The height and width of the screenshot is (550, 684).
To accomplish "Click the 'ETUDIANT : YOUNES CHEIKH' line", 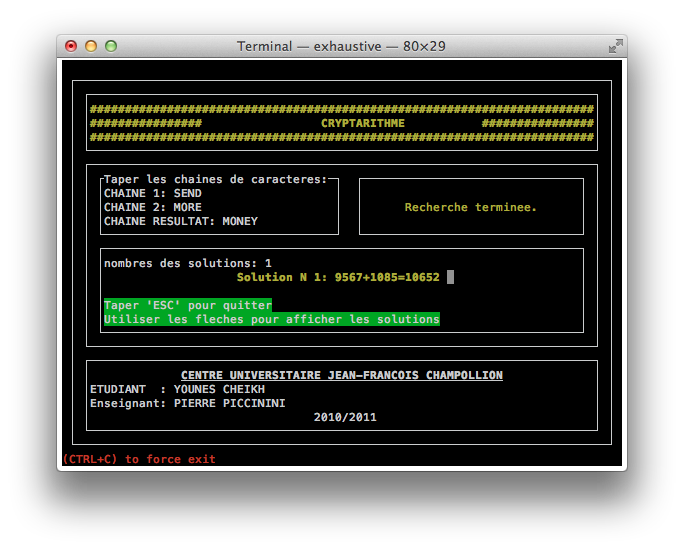I will pyautogui.click(x=177, y=389).
